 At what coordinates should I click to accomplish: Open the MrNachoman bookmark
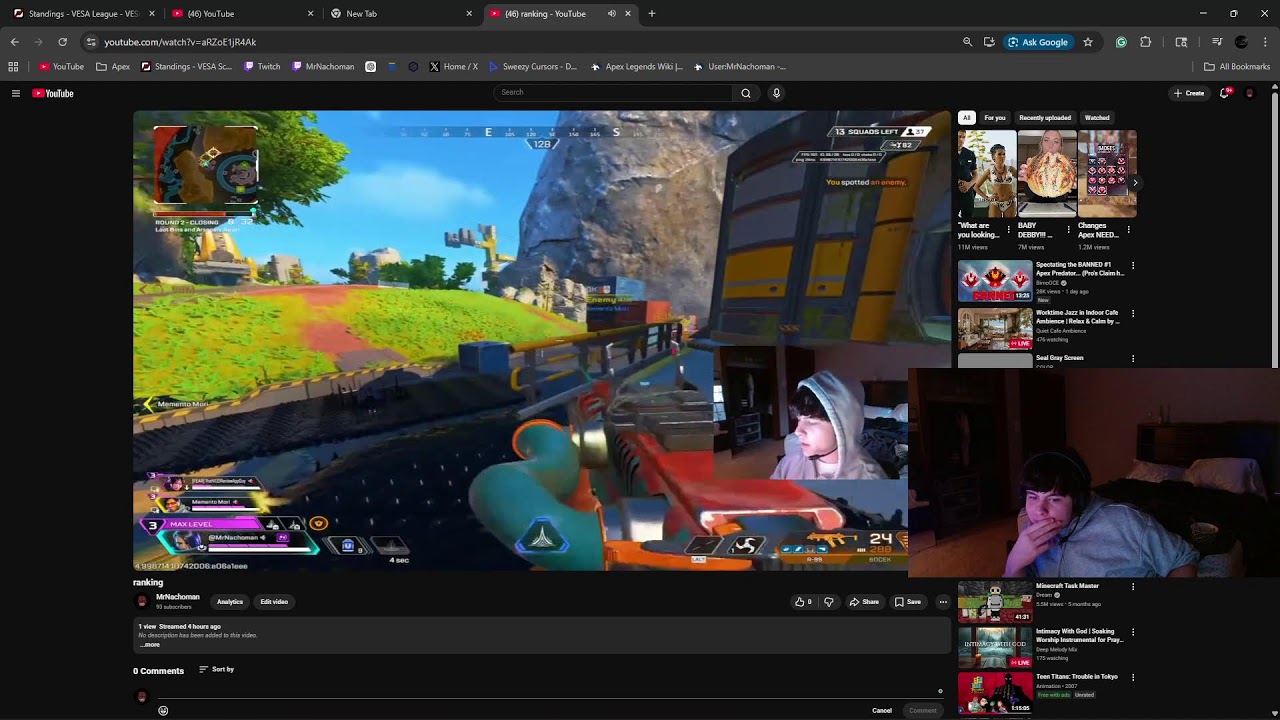323,67
